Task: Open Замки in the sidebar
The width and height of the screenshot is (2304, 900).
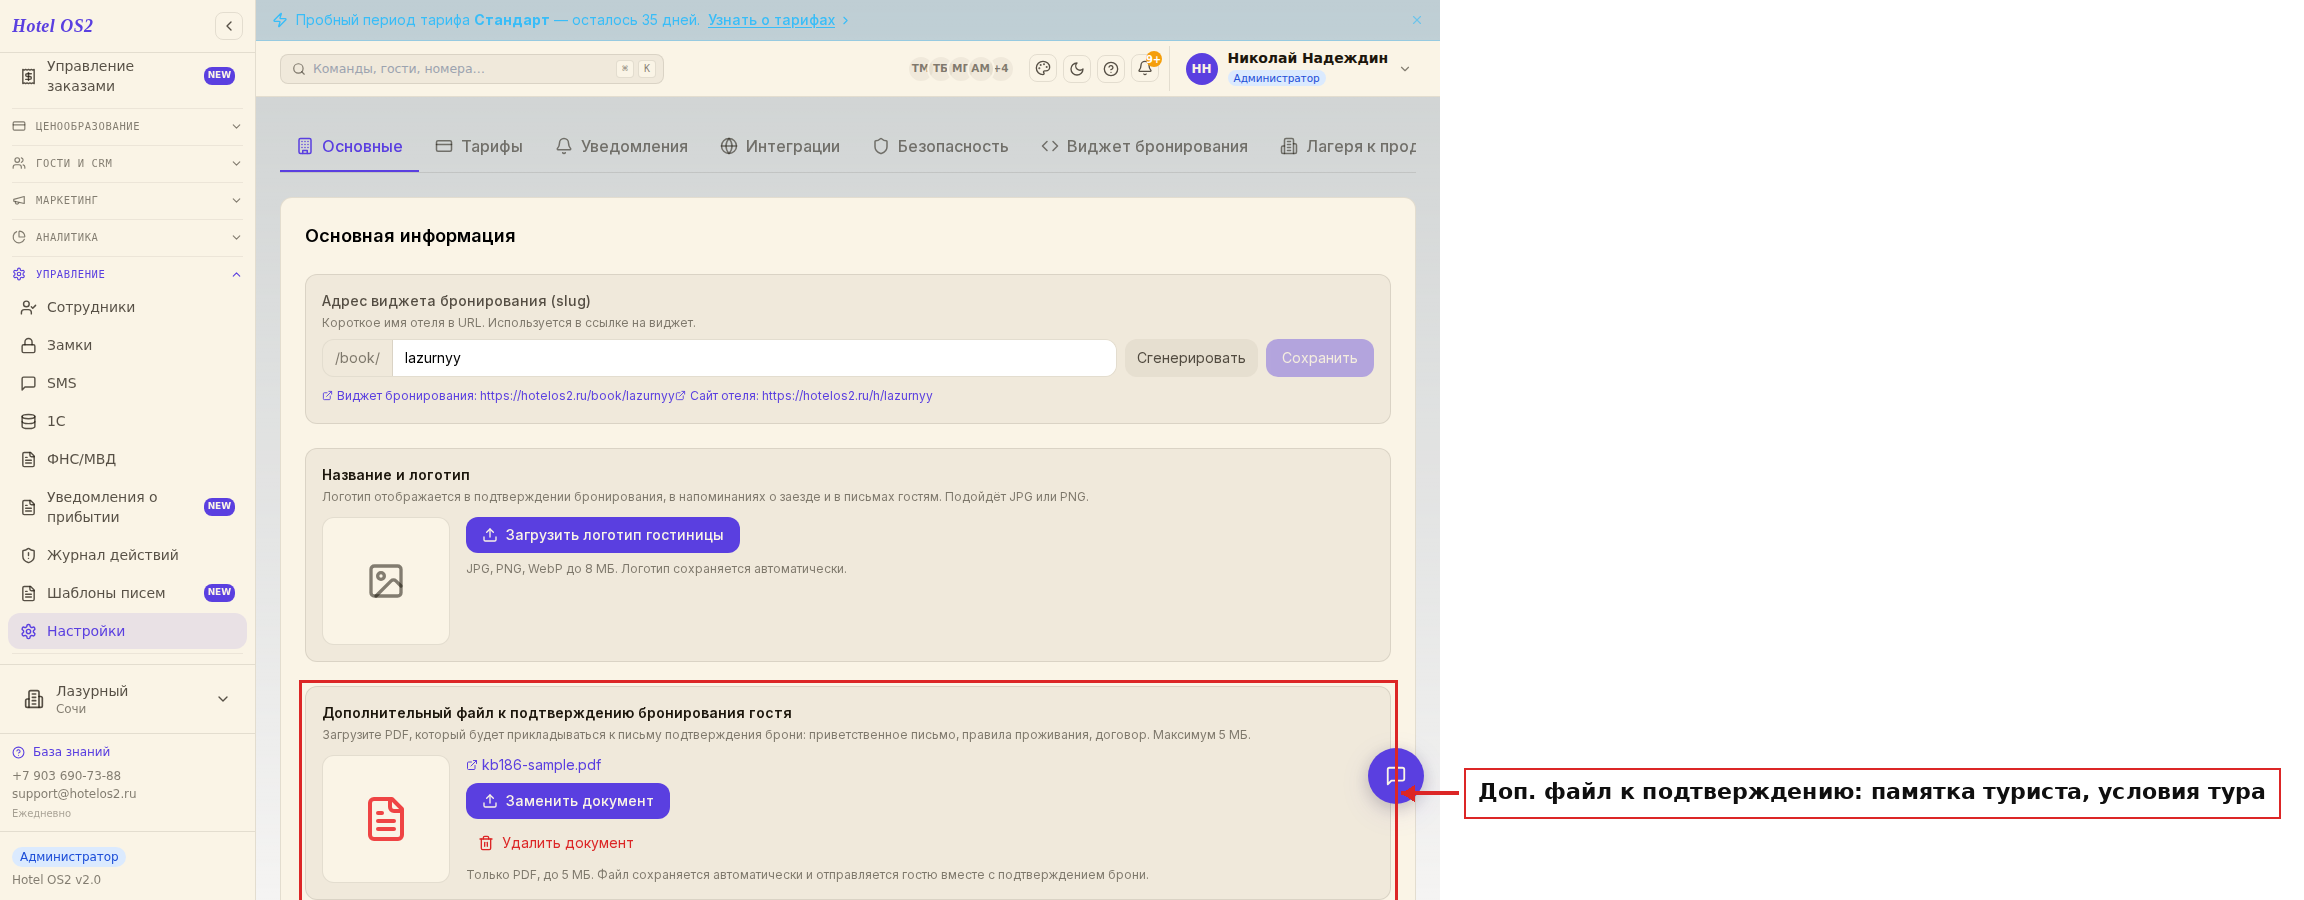Action: coord(127,345)
